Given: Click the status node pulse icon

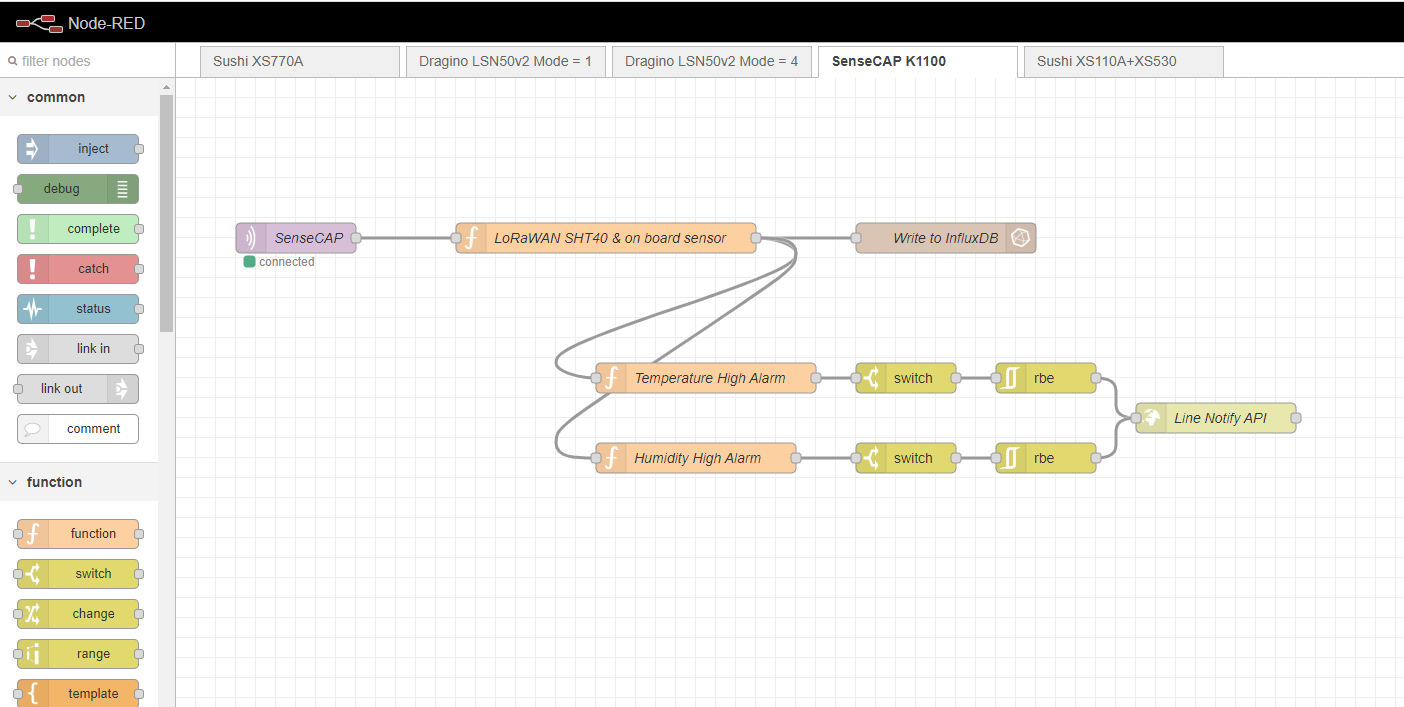Looking at the screenshot, I should coord(32,309).
